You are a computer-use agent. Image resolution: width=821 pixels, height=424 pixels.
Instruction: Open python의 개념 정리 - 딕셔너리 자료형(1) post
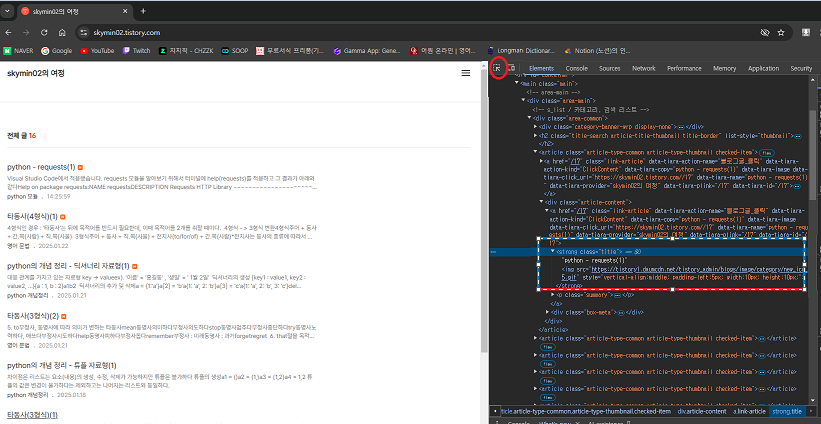pos(68,266)
